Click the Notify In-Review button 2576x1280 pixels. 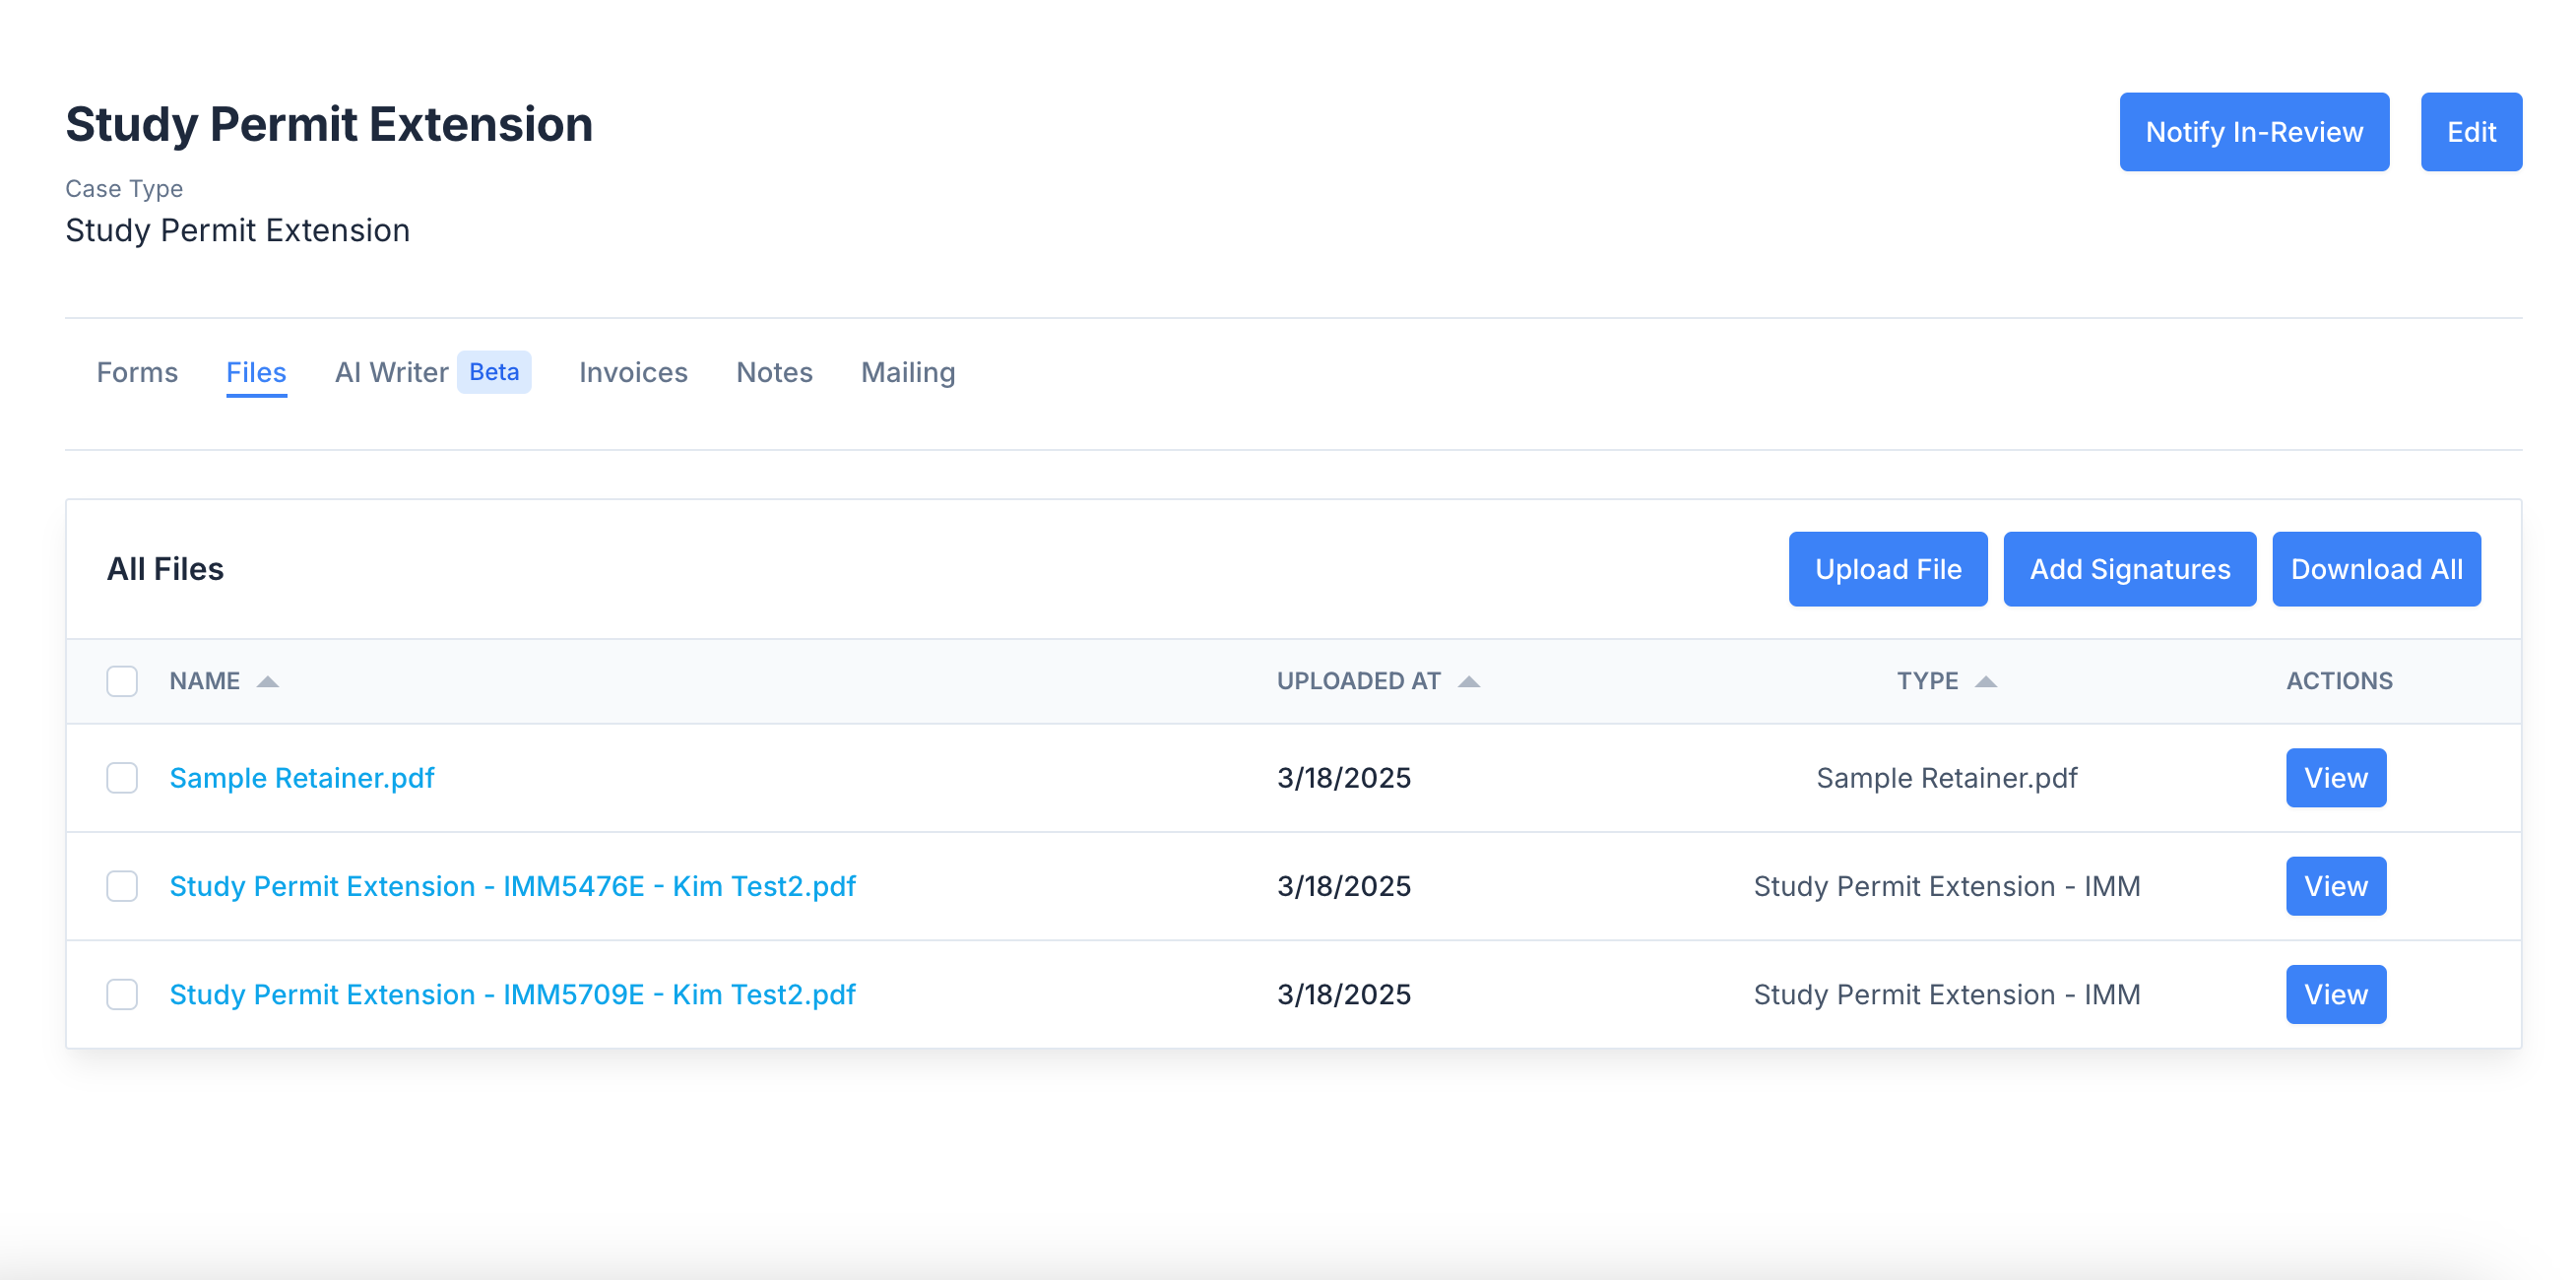pyautogui.click(x=2254, y=132)
